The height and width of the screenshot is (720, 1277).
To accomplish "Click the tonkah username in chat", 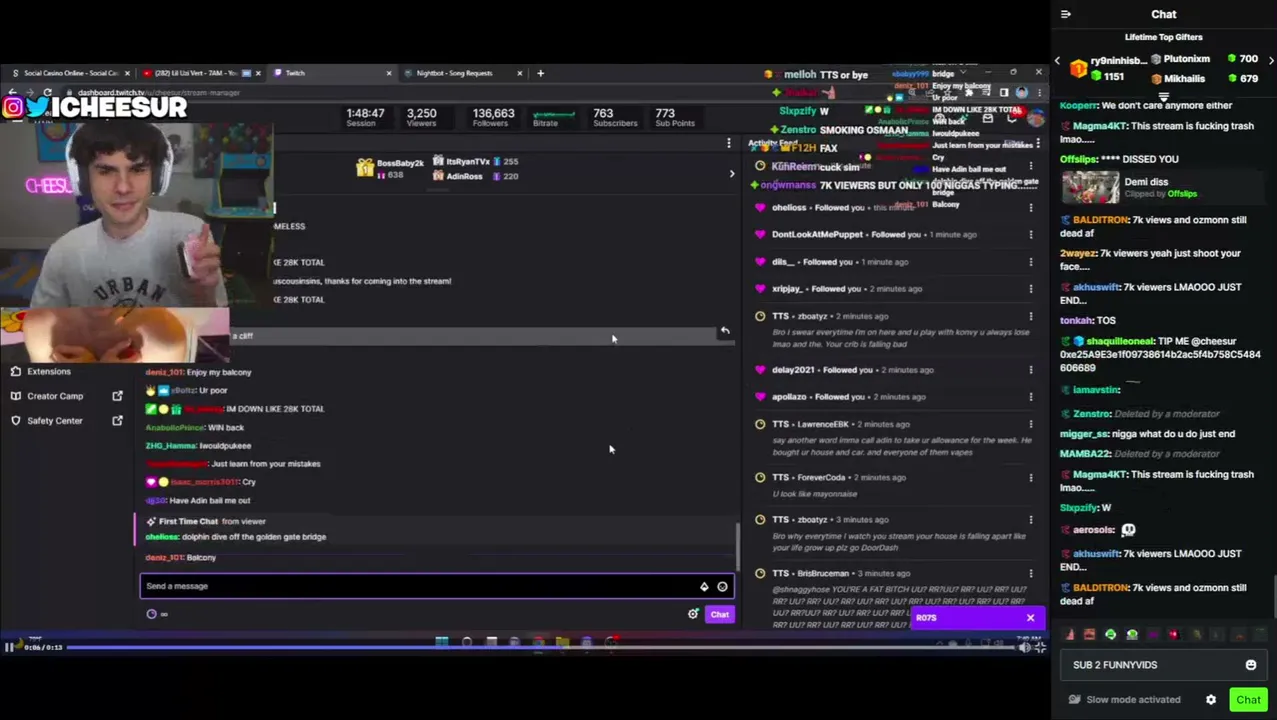I will point(1076,321).
